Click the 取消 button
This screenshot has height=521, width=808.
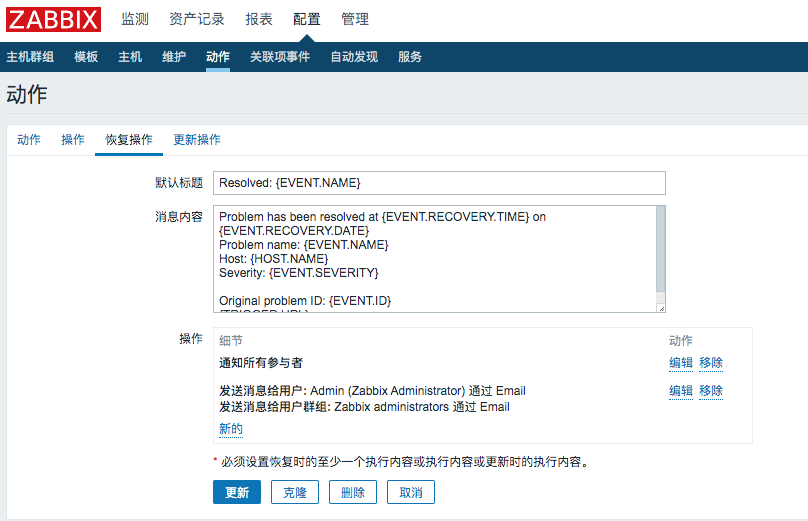tap(411, 492)
